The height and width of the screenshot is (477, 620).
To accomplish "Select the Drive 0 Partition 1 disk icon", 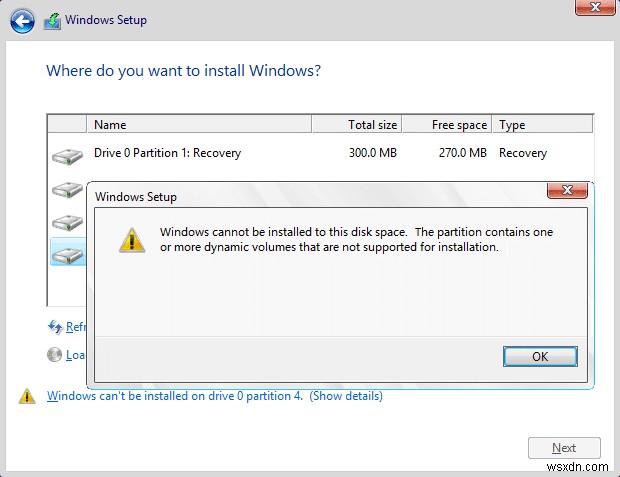I will click(x=68, y=155).
